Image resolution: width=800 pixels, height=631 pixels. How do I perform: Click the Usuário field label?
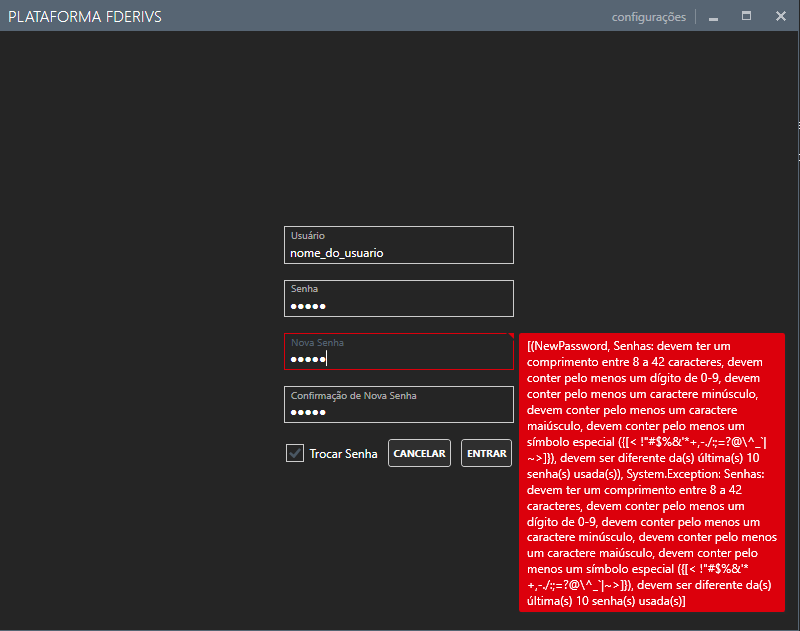[x=308, y=236]
